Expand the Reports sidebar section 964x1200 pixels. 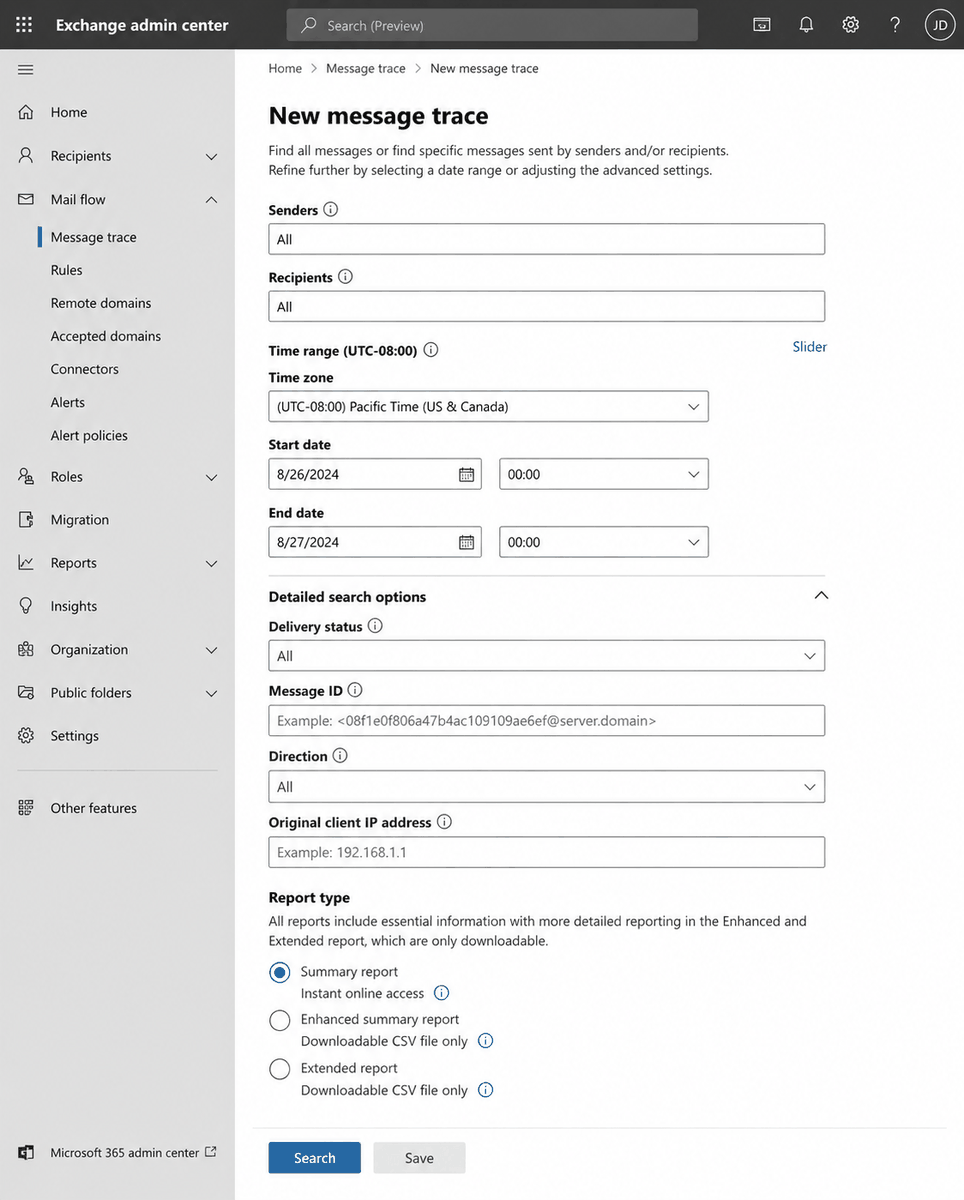pos(211,563)
